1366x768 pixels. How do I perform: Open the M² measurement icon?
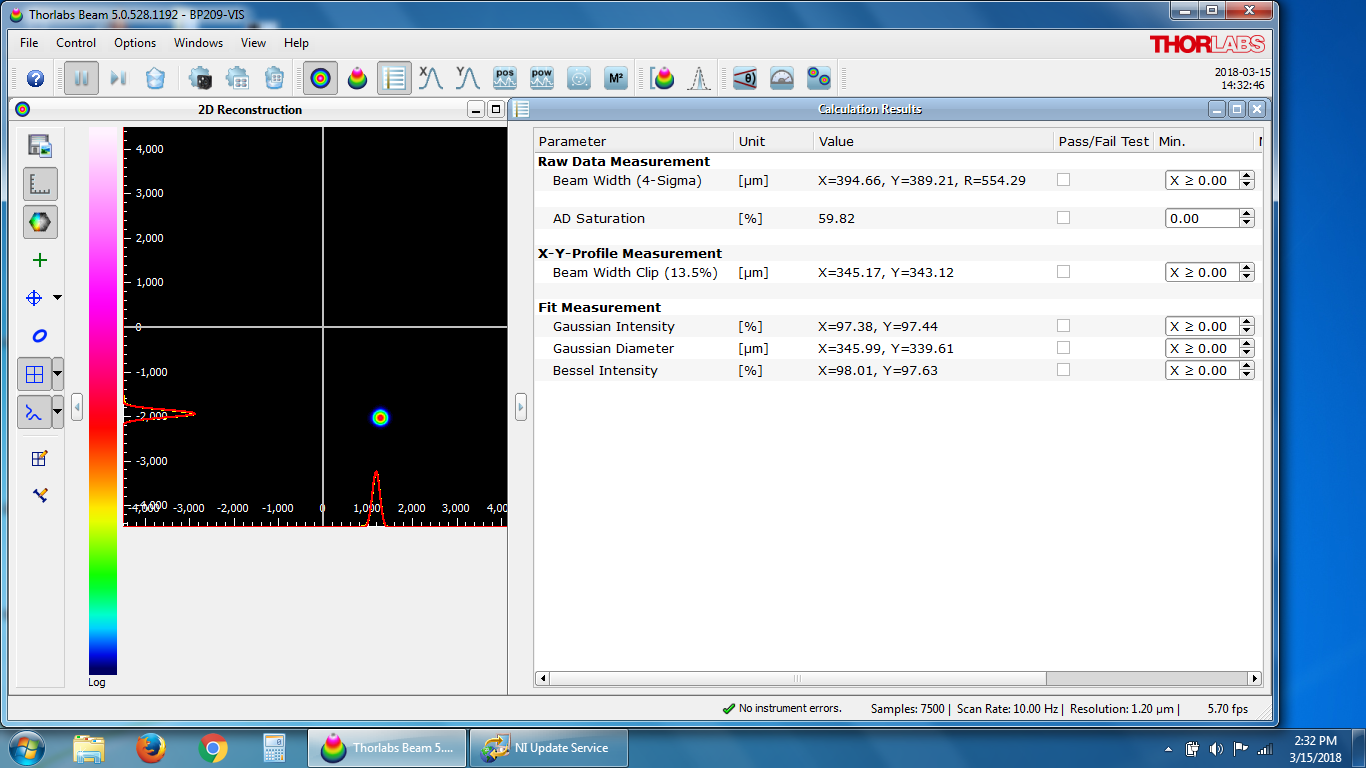click(x=616, y=78)
